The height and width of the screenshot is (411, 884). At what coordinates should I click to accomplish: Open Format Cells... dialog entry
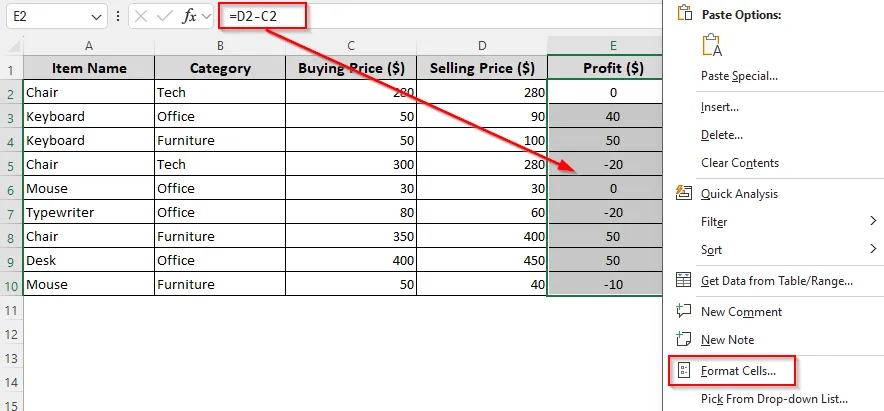[x=739, y=371]
